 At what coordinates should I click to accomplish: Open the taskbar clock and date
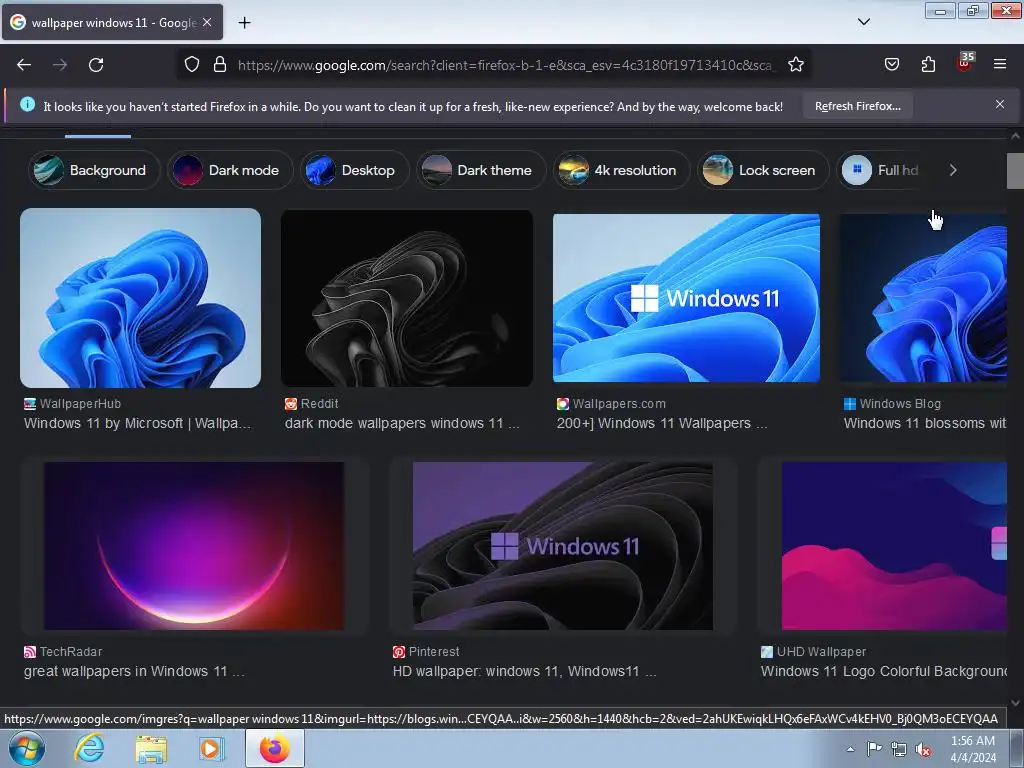click(973, 749)
